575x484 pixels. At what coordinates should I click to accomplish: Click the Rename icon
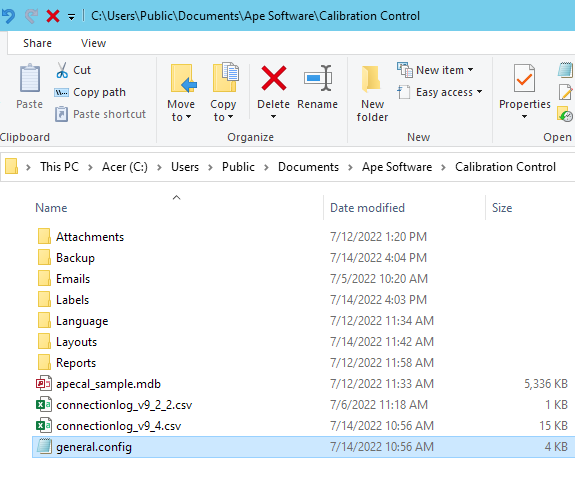[318, 78]
